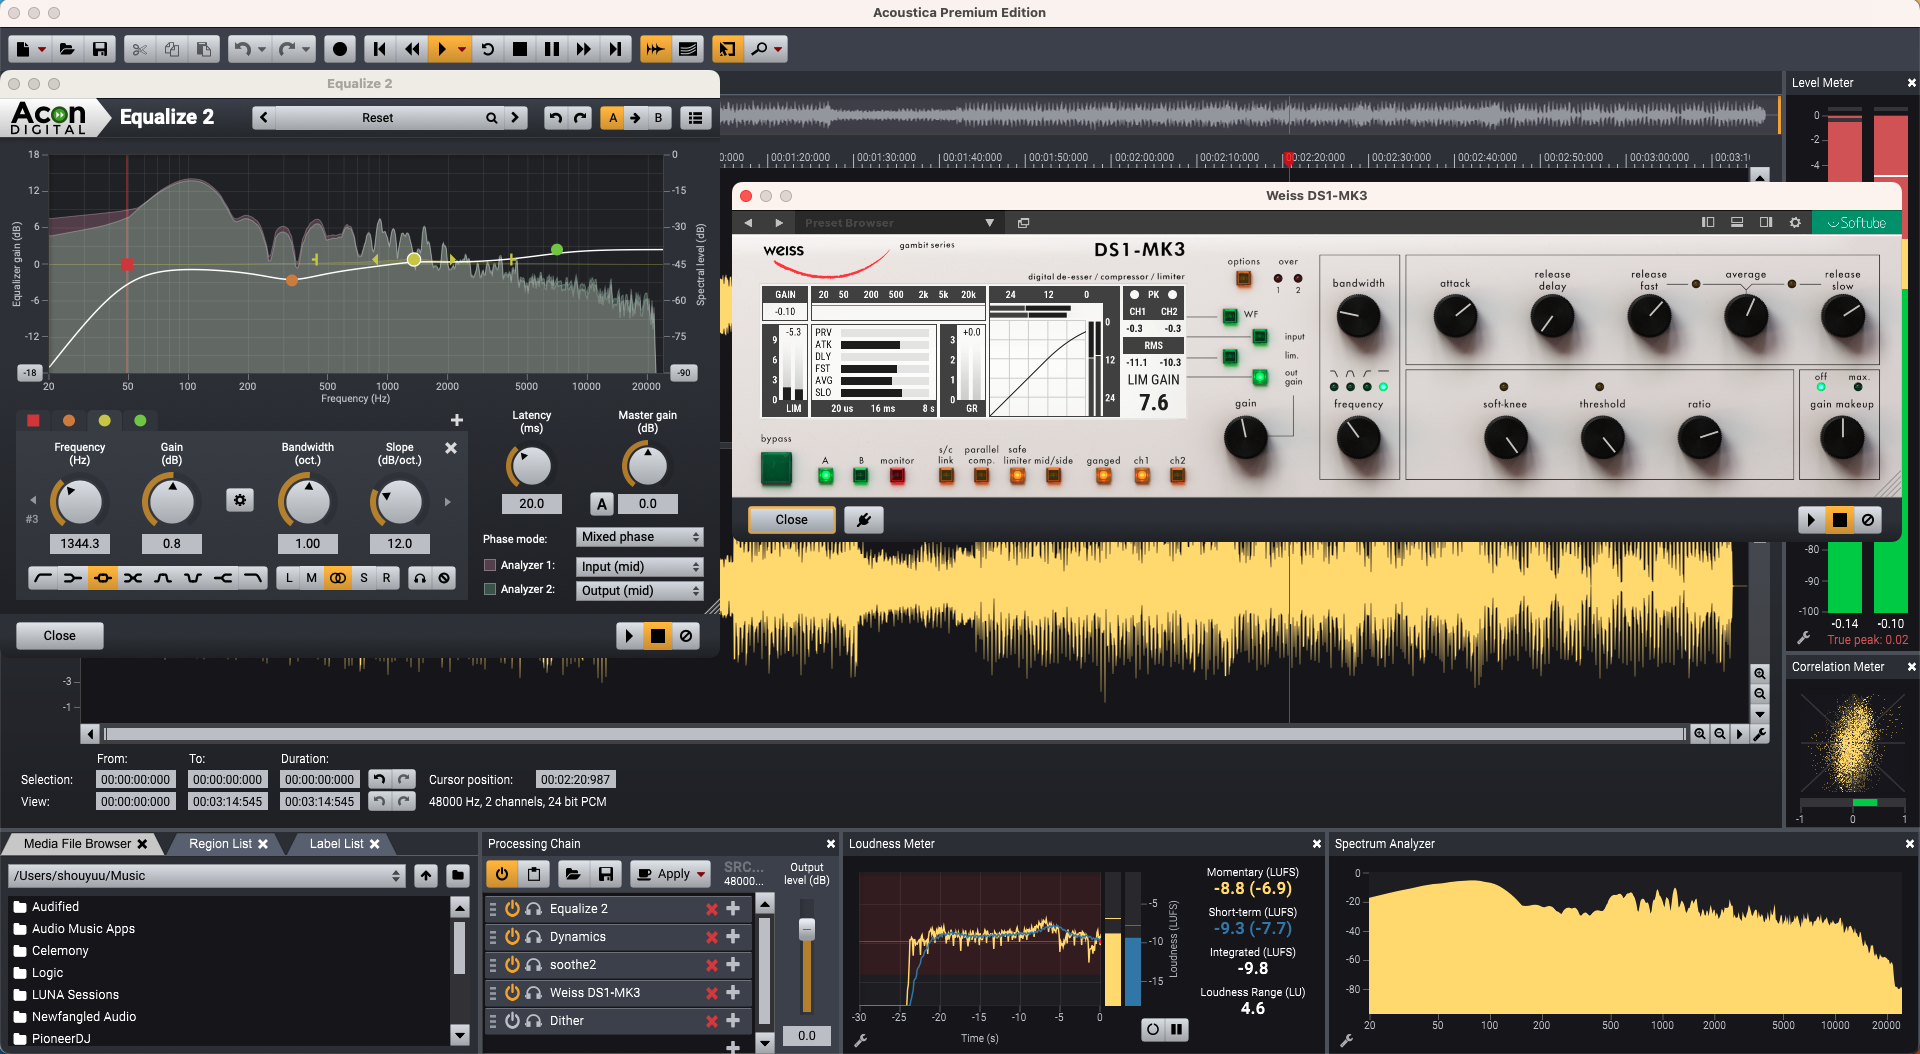Enable the Dither power toggle in chain
Viewport: 1920px width, 1054px height.
512,1021
